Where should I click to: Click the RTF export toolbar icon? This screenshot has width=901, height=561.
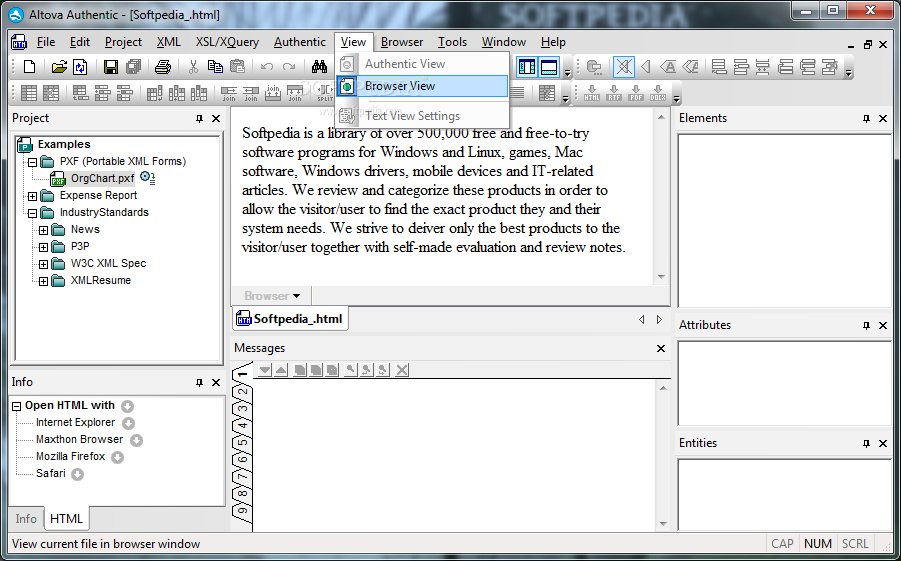pos(614,93)
